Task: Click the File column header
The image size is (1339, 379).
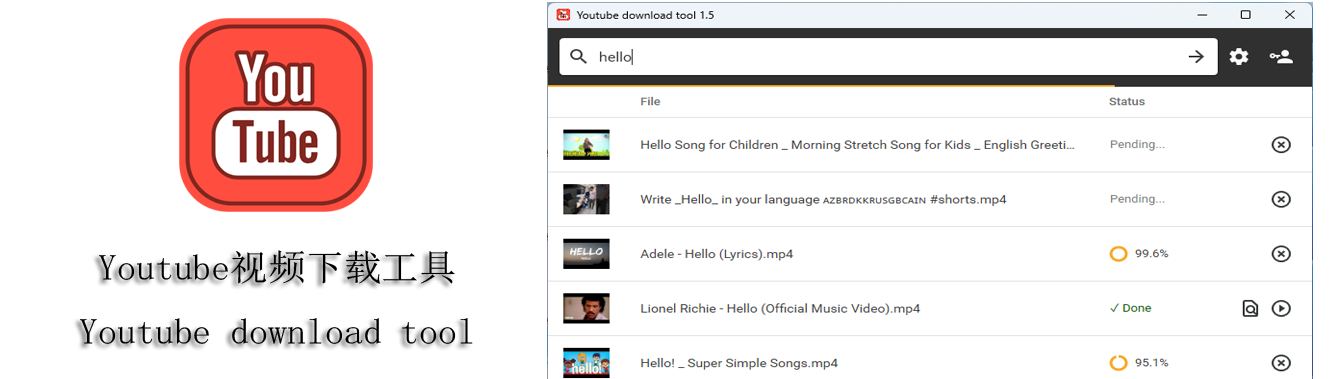Action: coord(650,102)
